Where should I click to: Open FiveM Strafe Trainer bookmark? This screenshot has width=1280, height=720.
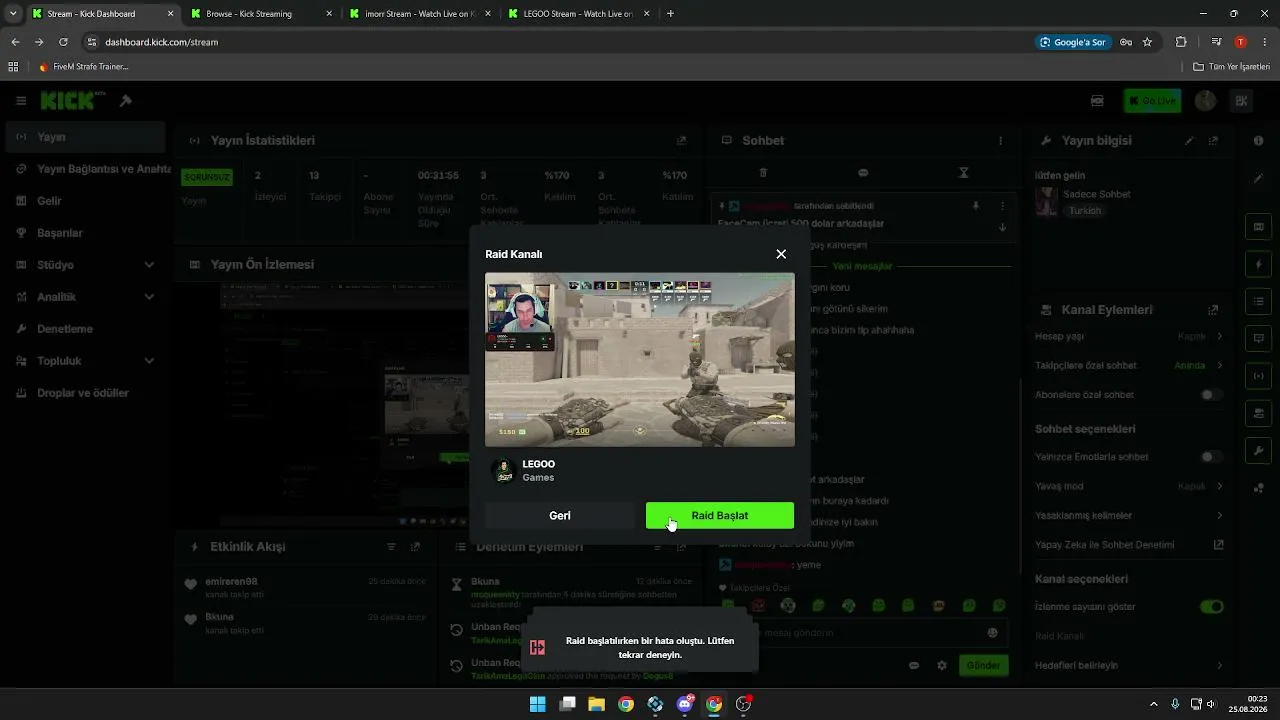point(84,67)
